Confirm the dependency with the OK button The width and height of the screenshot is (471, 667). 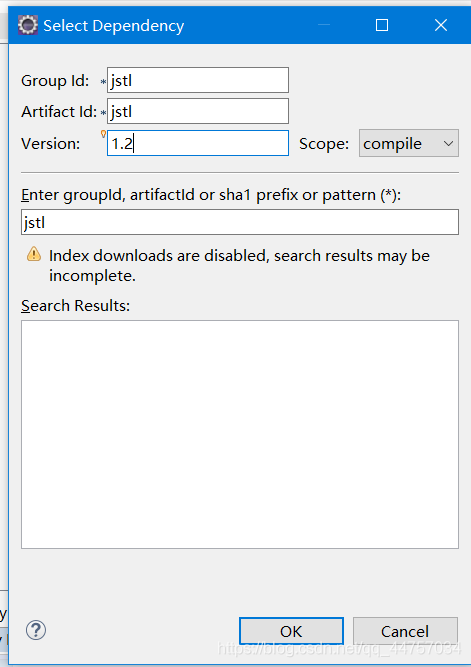tap(291, 631)
